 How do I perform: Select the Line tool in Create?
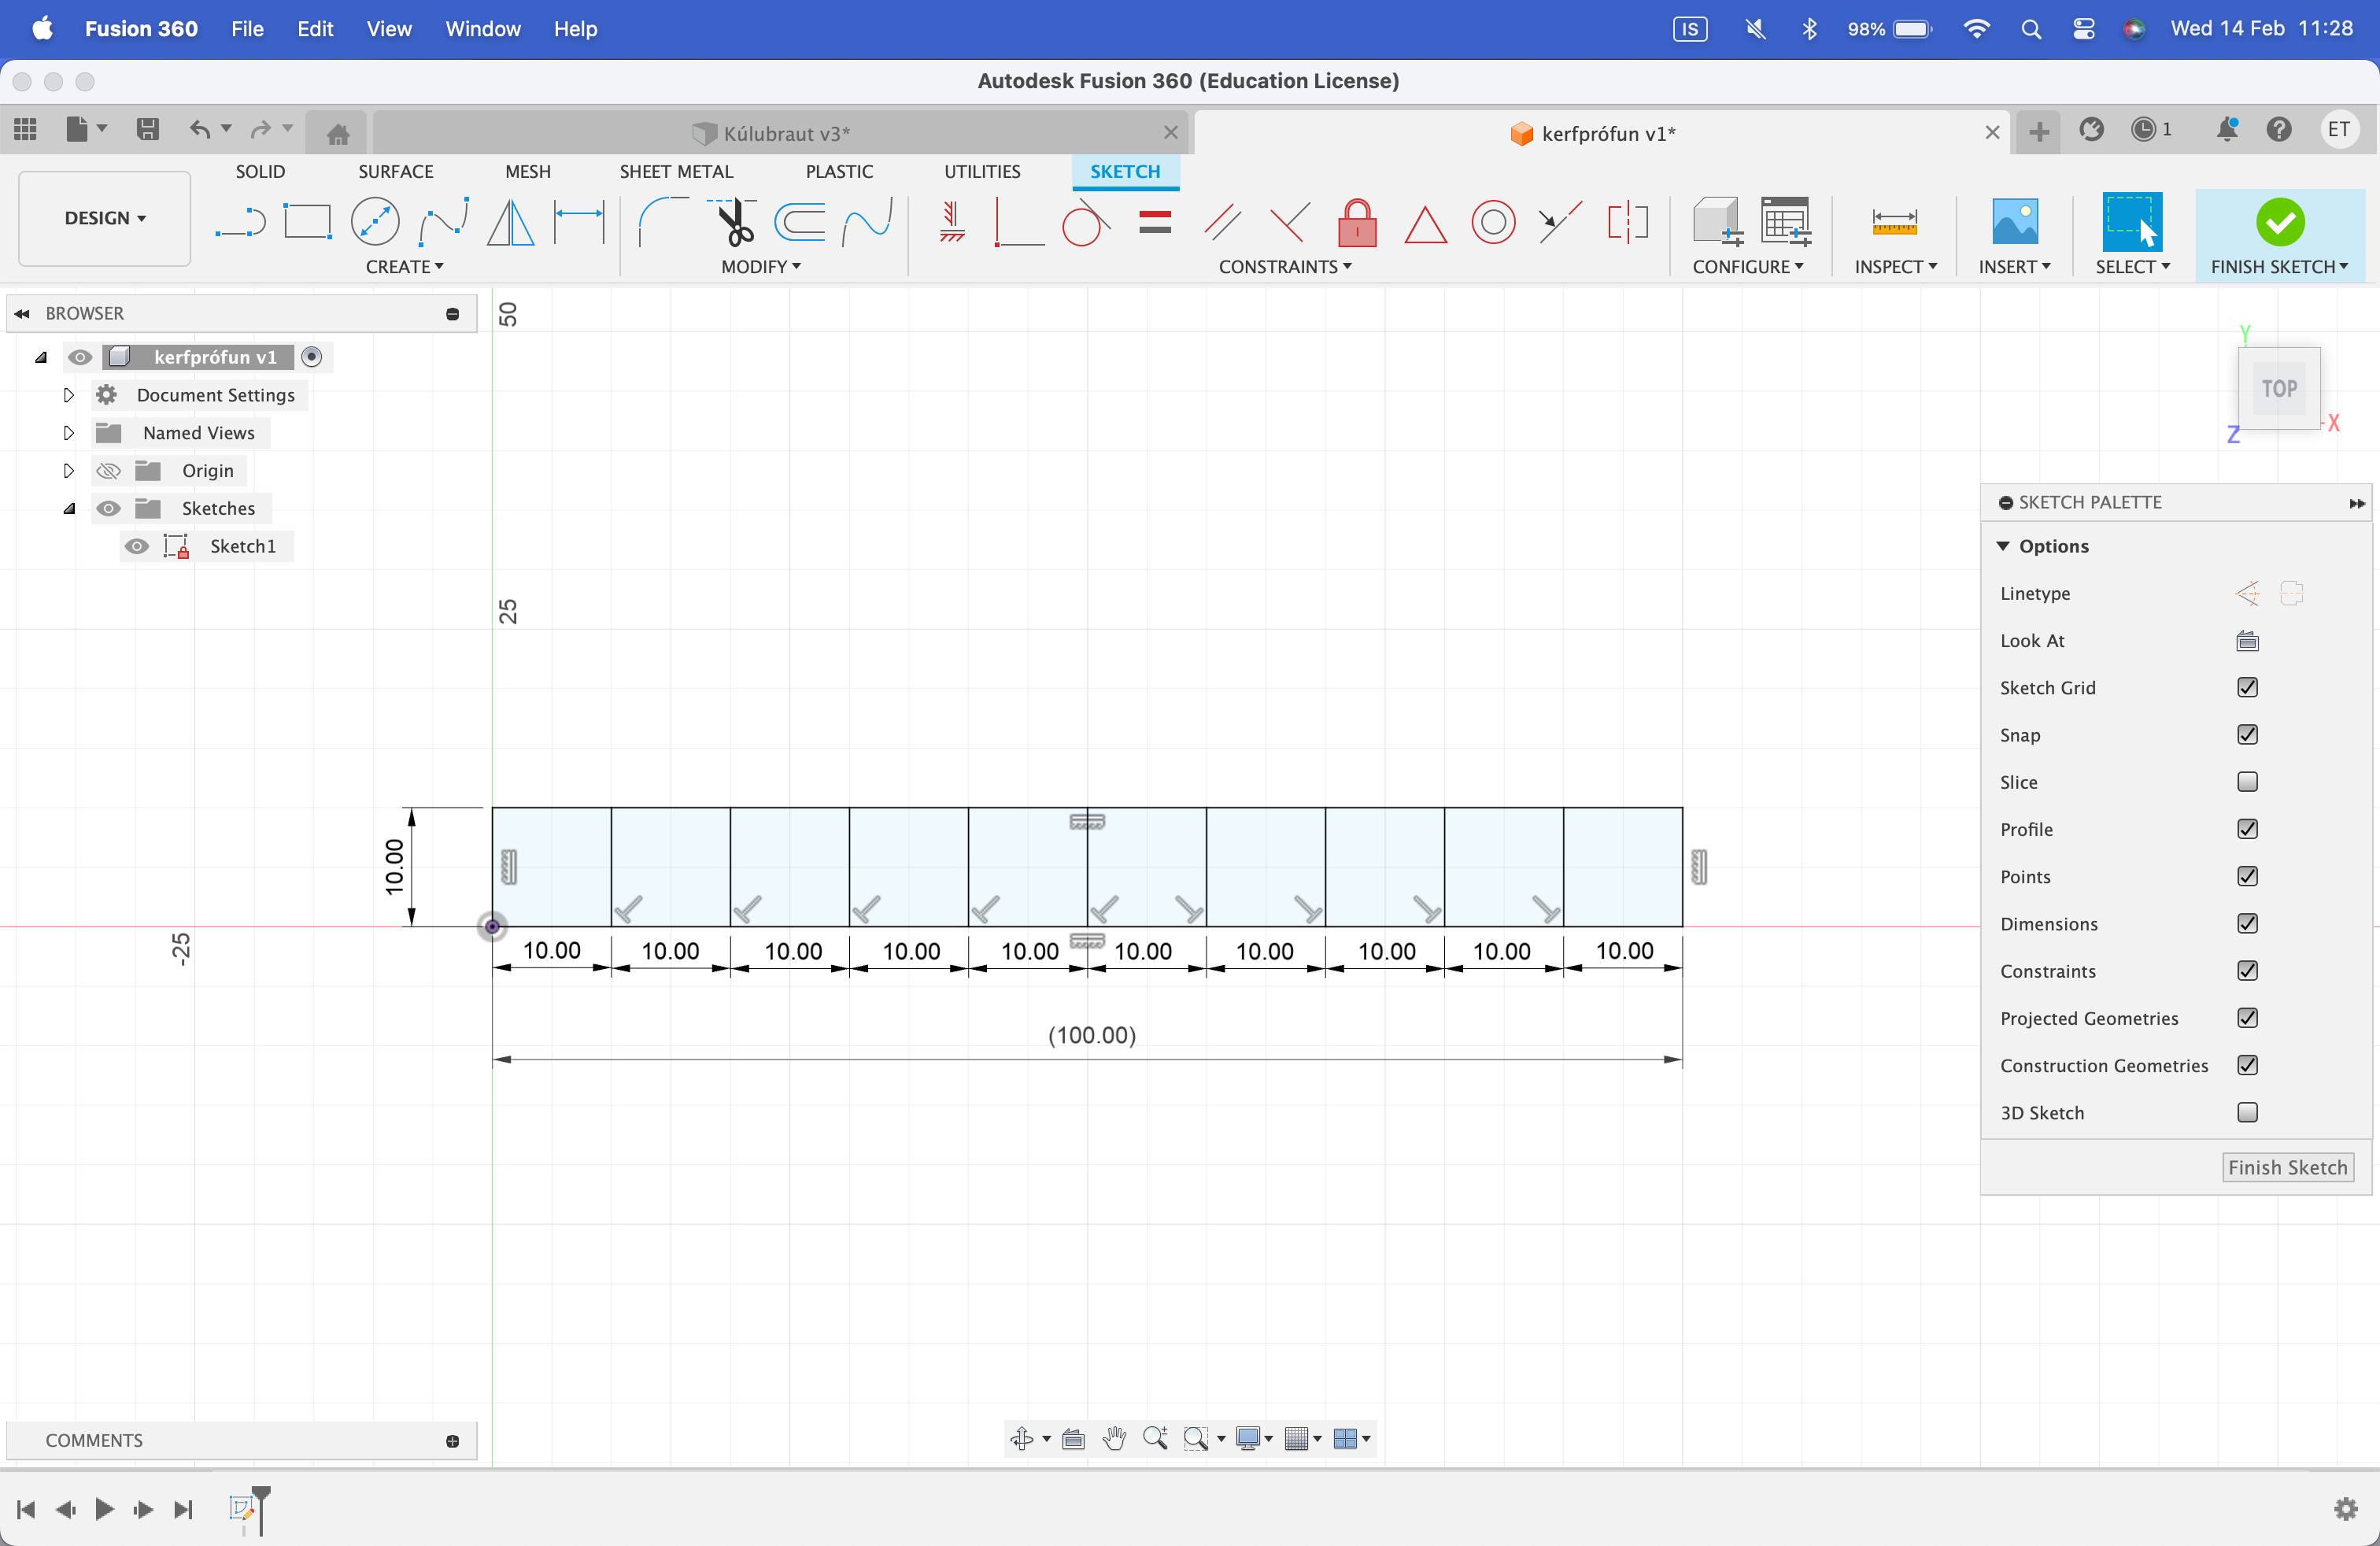240,222
